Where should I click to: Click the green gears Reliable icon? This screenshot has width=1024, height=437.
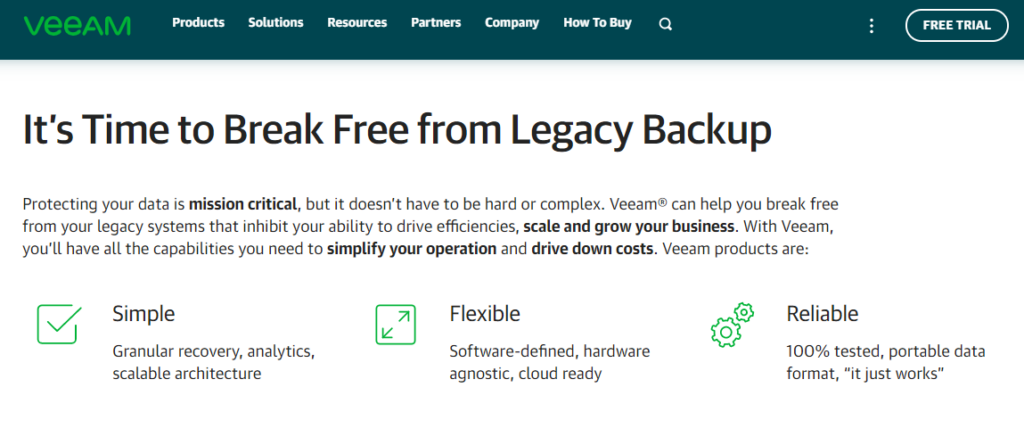click(732, 325)
